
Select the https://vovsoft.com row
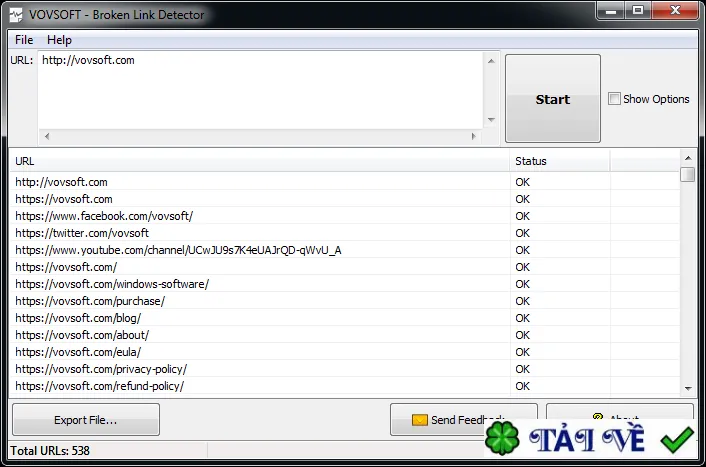tap(344, 199)
